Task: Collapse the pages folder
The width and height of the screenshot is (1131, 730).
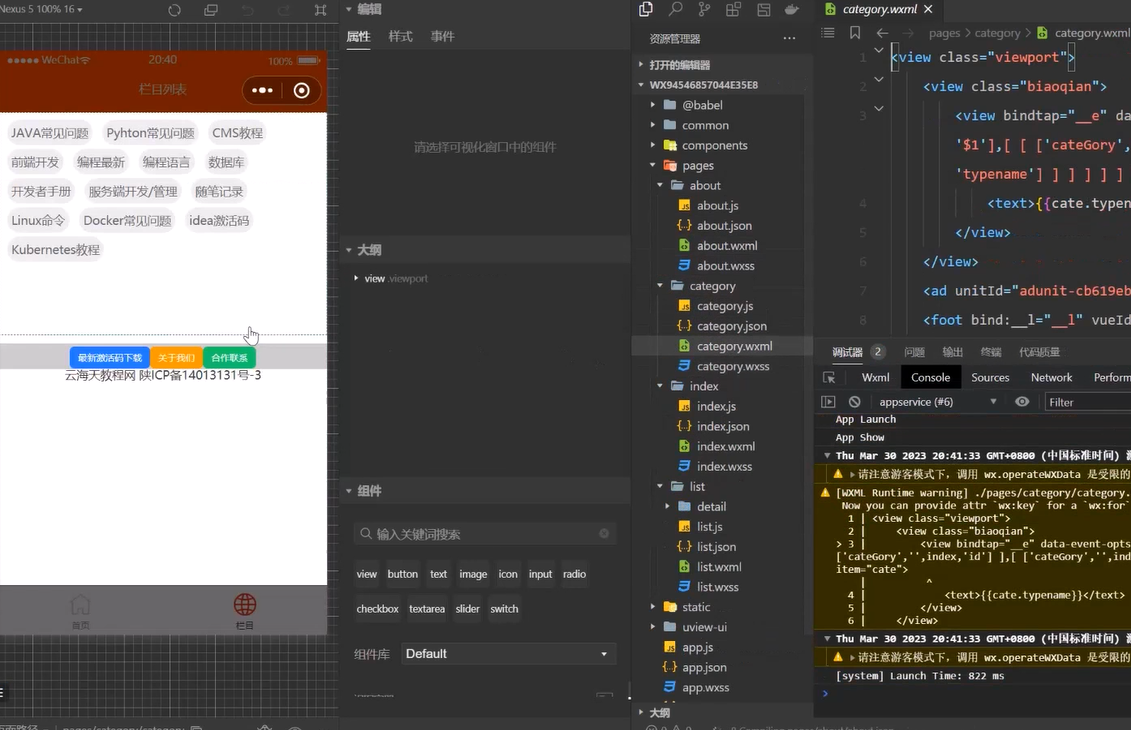Action: (653, 165)
